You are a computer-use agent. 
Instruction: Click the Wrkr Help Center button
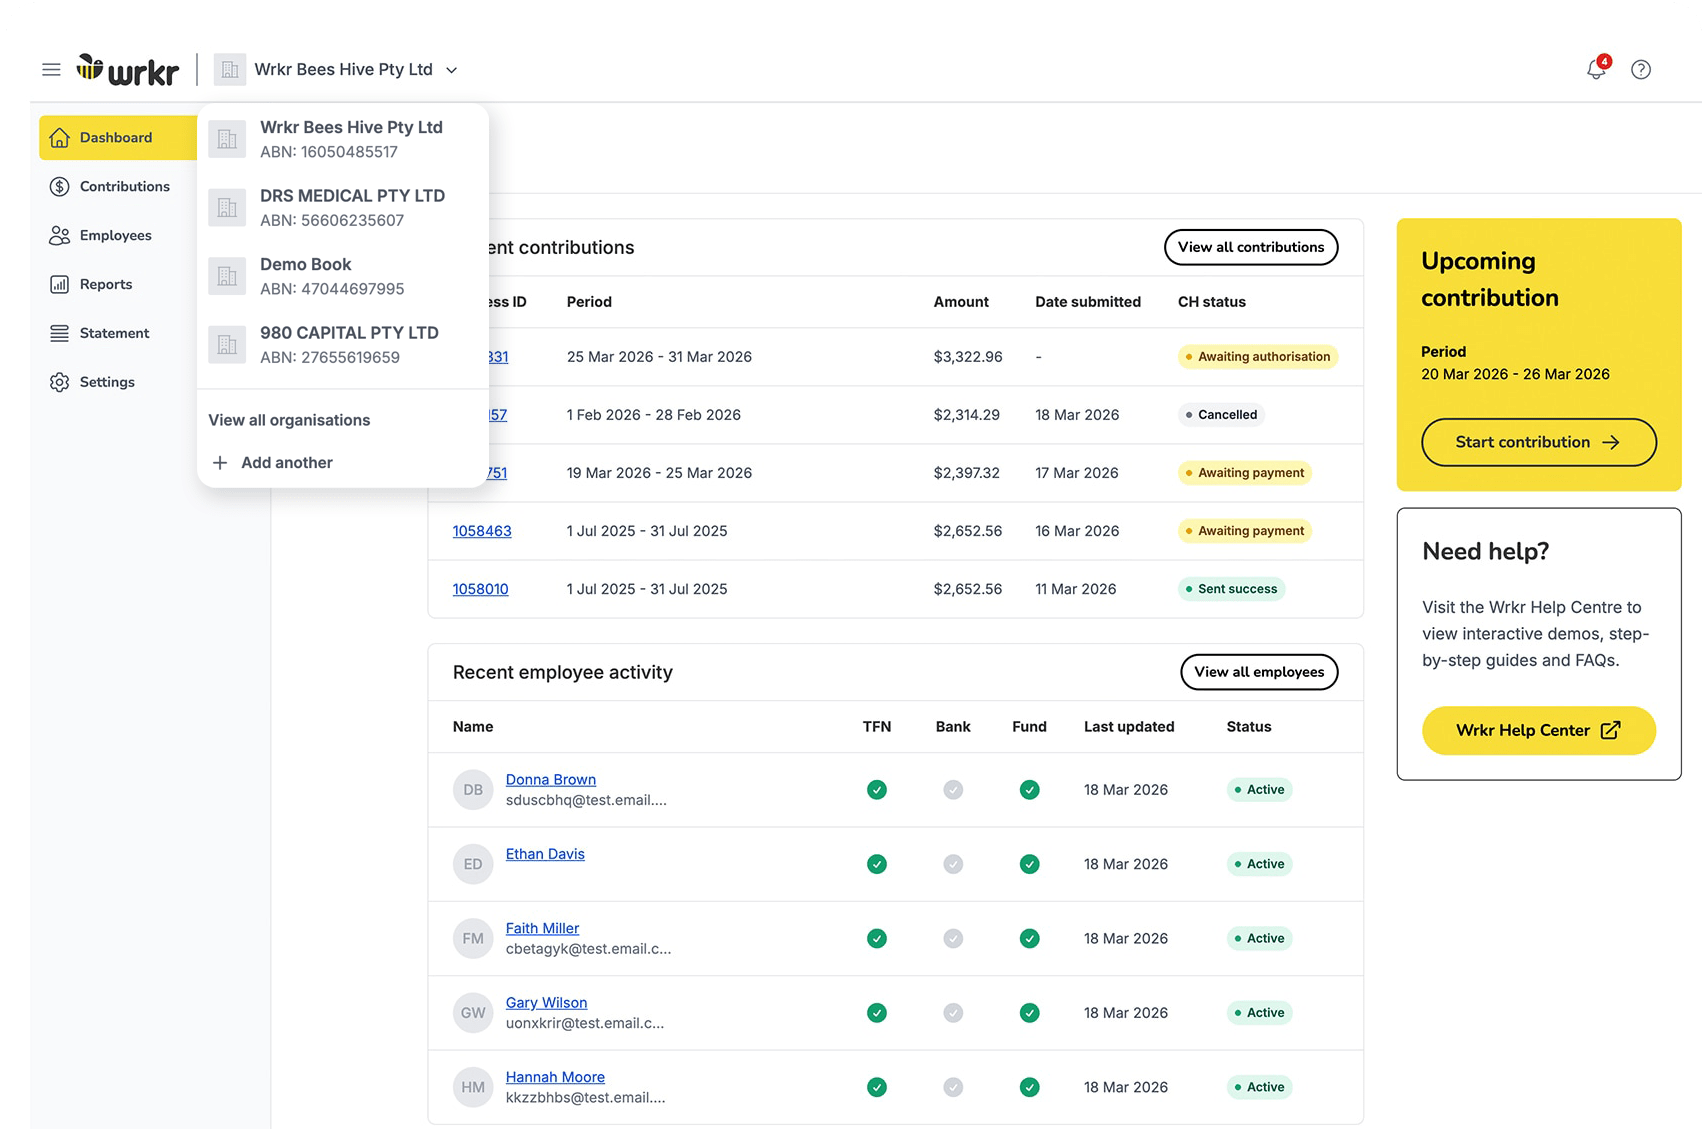click(x=1538, y=730)
